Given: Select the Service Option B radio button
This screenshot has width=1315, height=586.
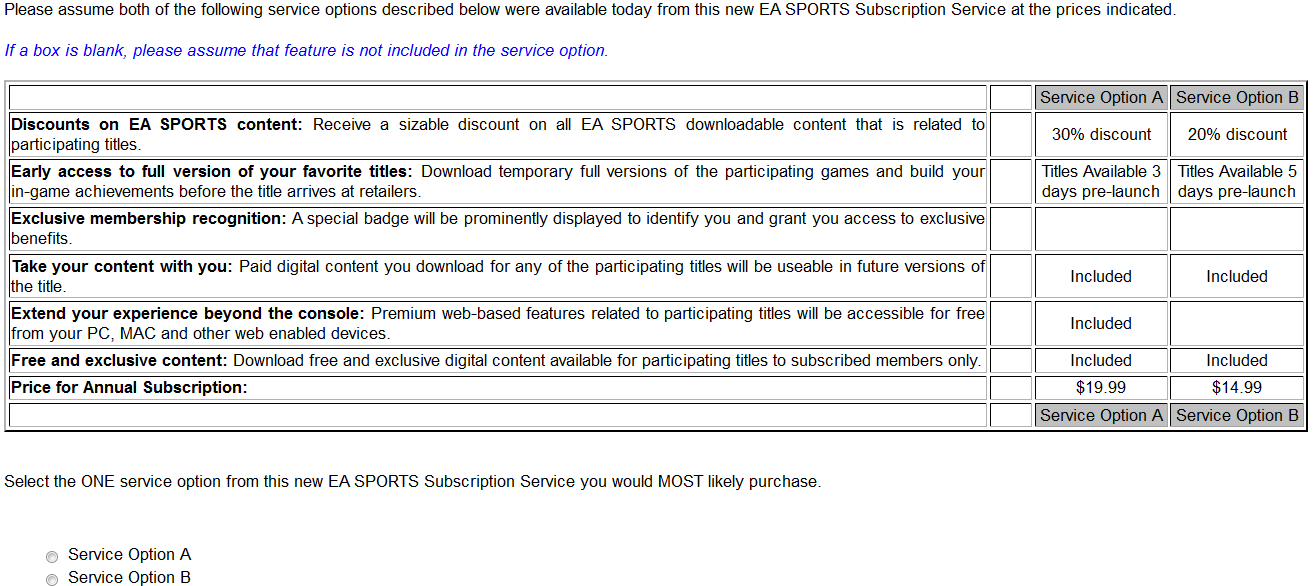Looking at the screenshot, I should pyautogui.click(x=51, y=579).
